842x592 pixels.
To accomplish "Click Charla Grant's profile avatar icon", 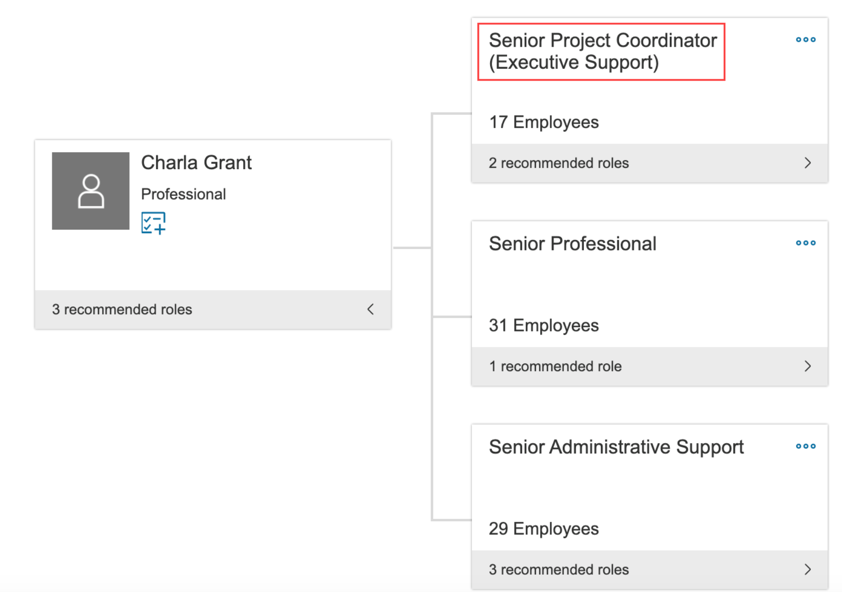I will 91,191.
